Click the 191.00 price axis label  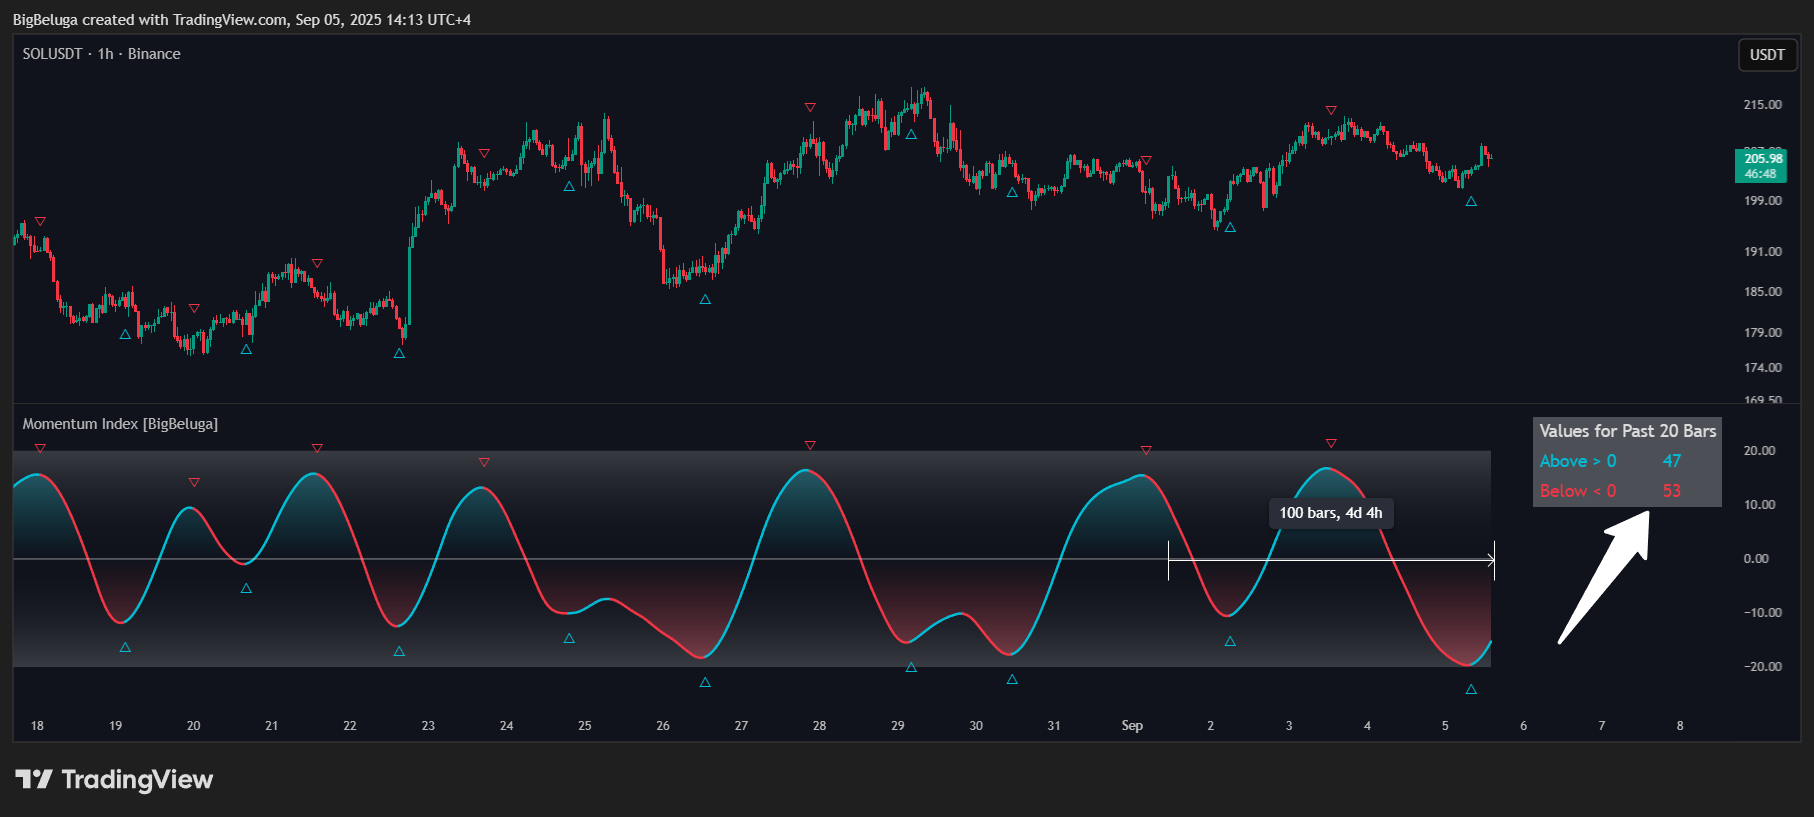coord(1763,252)
